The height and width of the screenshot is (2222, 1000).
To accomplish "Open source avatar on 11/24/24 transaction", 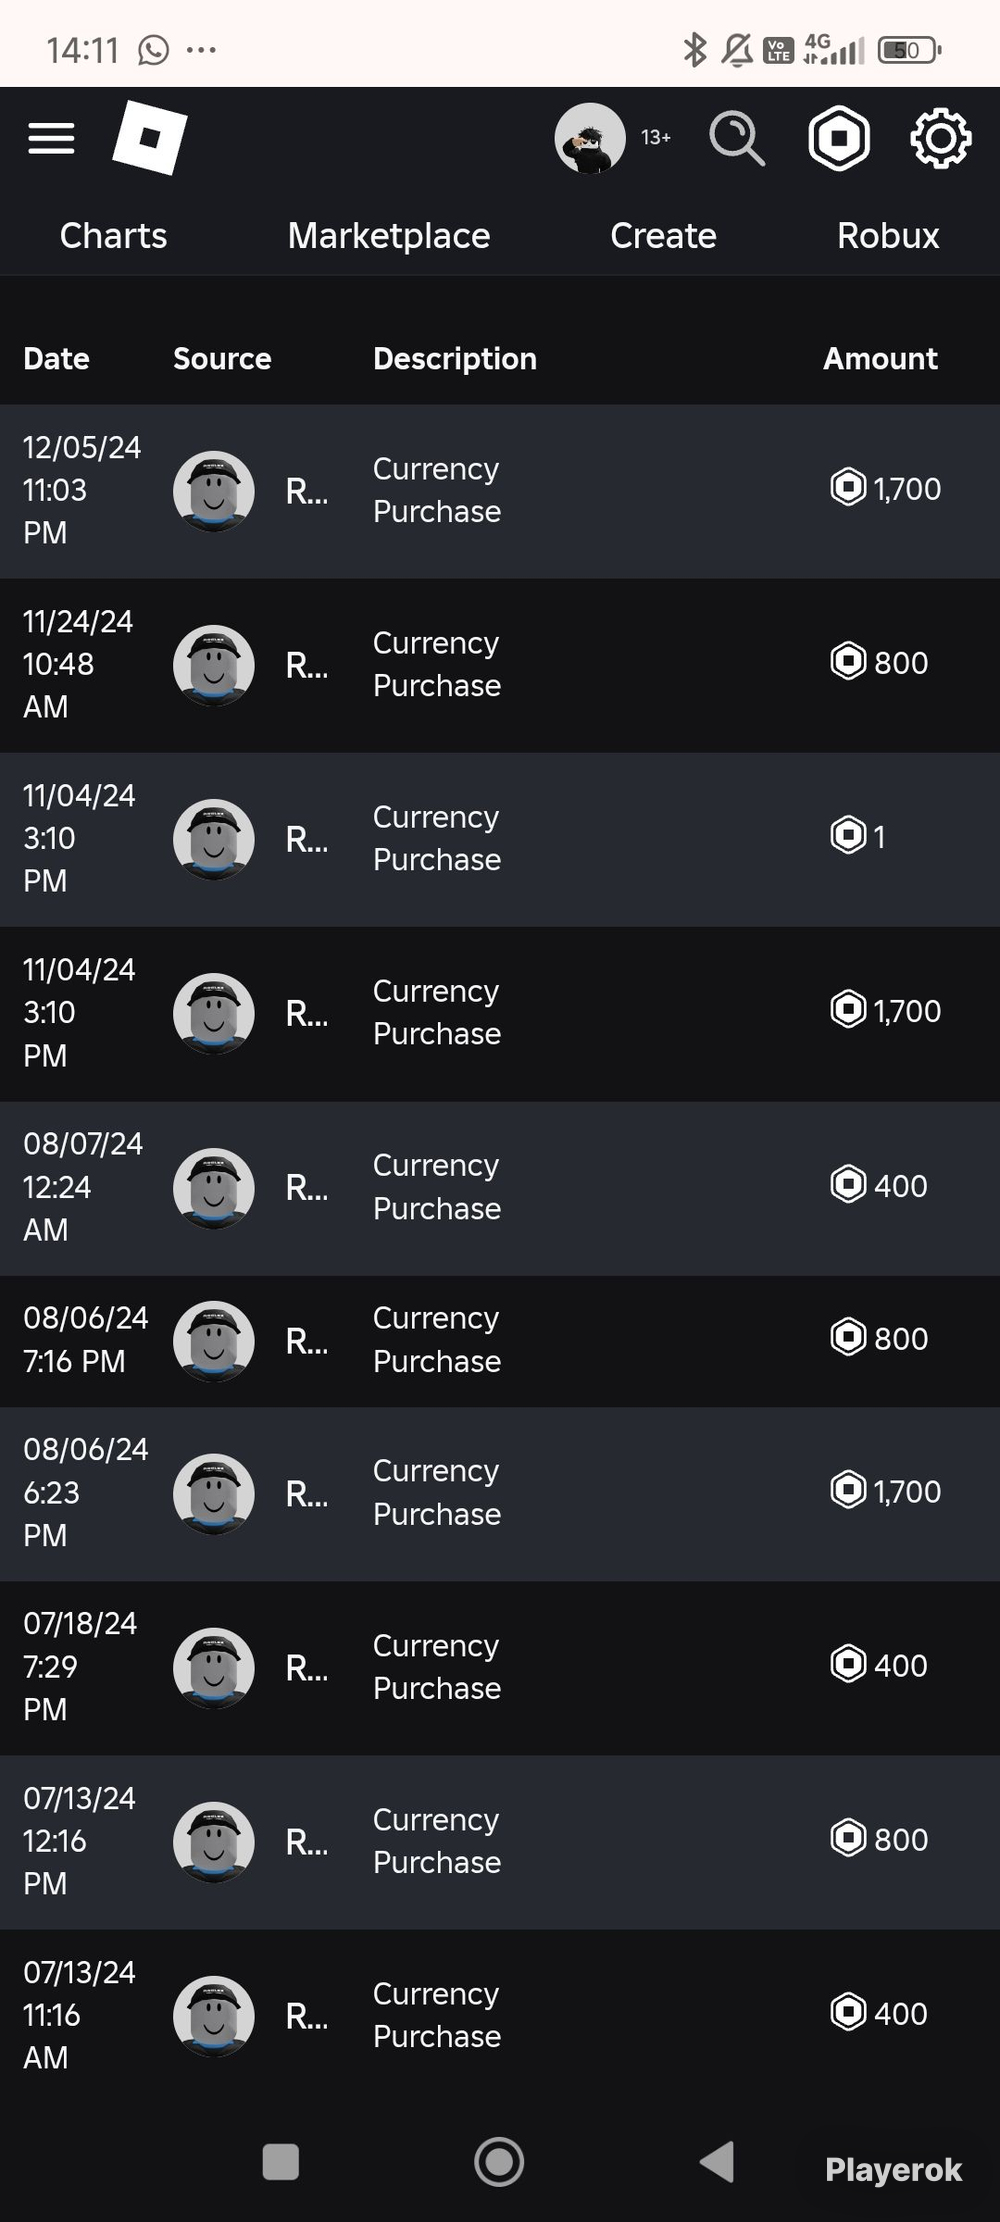I will point(213,665).
